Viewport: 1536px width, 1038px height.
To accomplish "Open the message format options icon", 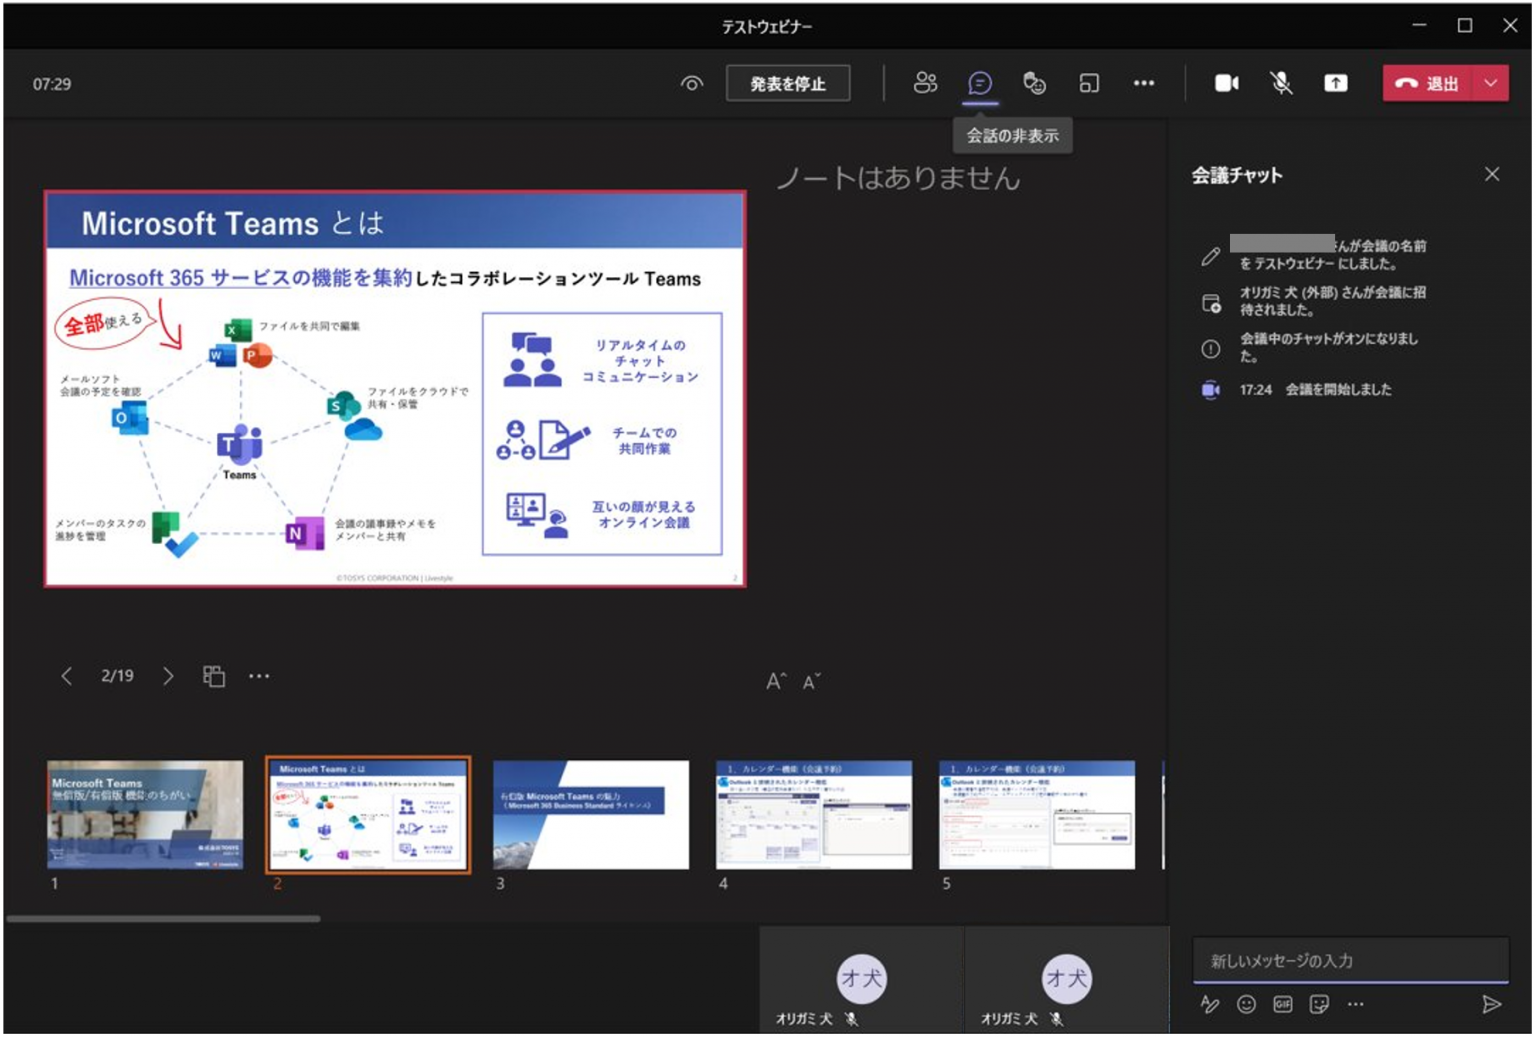I will click(x=1210, y=1004).
